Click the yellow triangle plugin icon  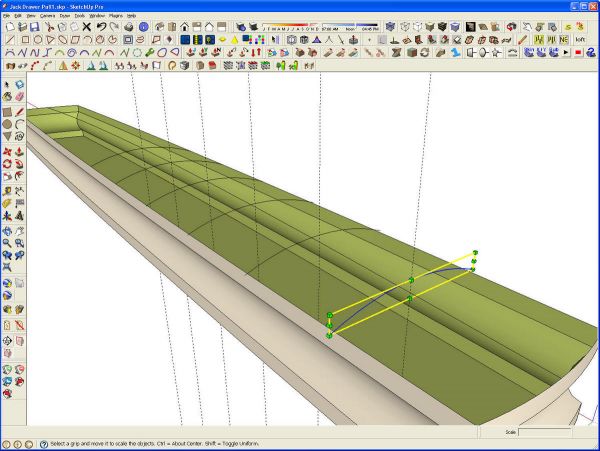(235, 39)
